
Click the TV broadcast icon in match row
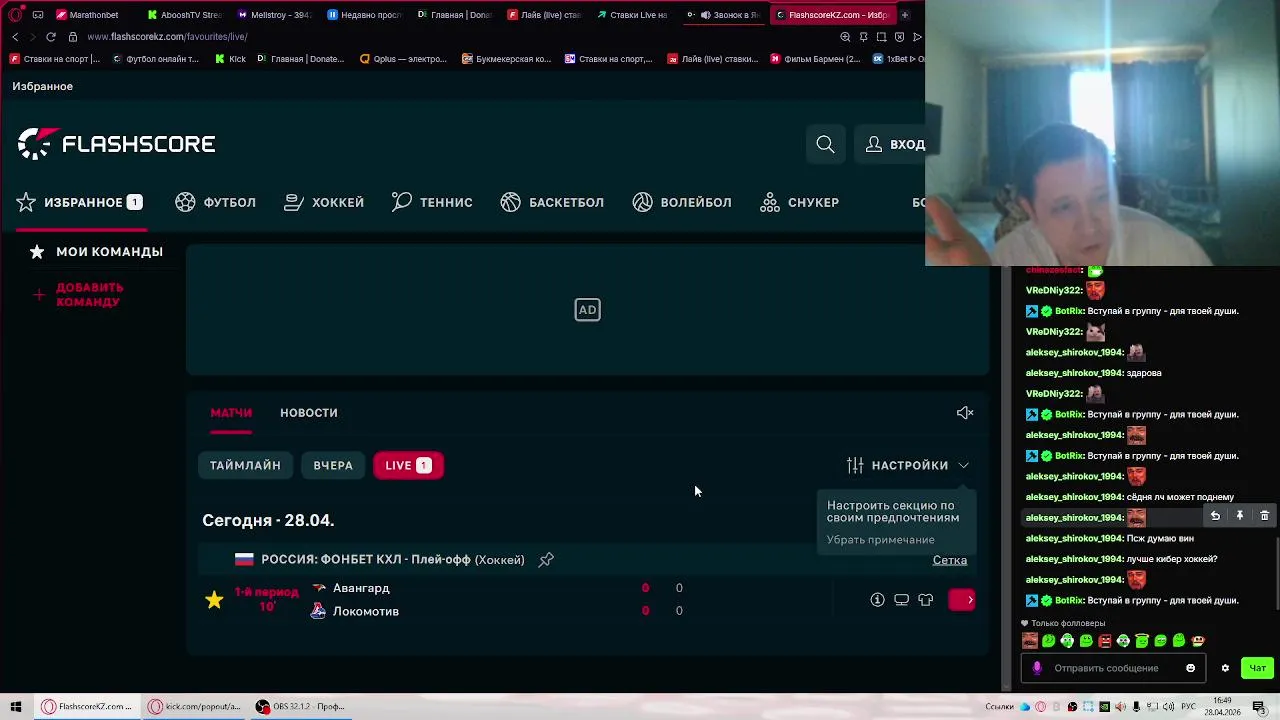901,600
